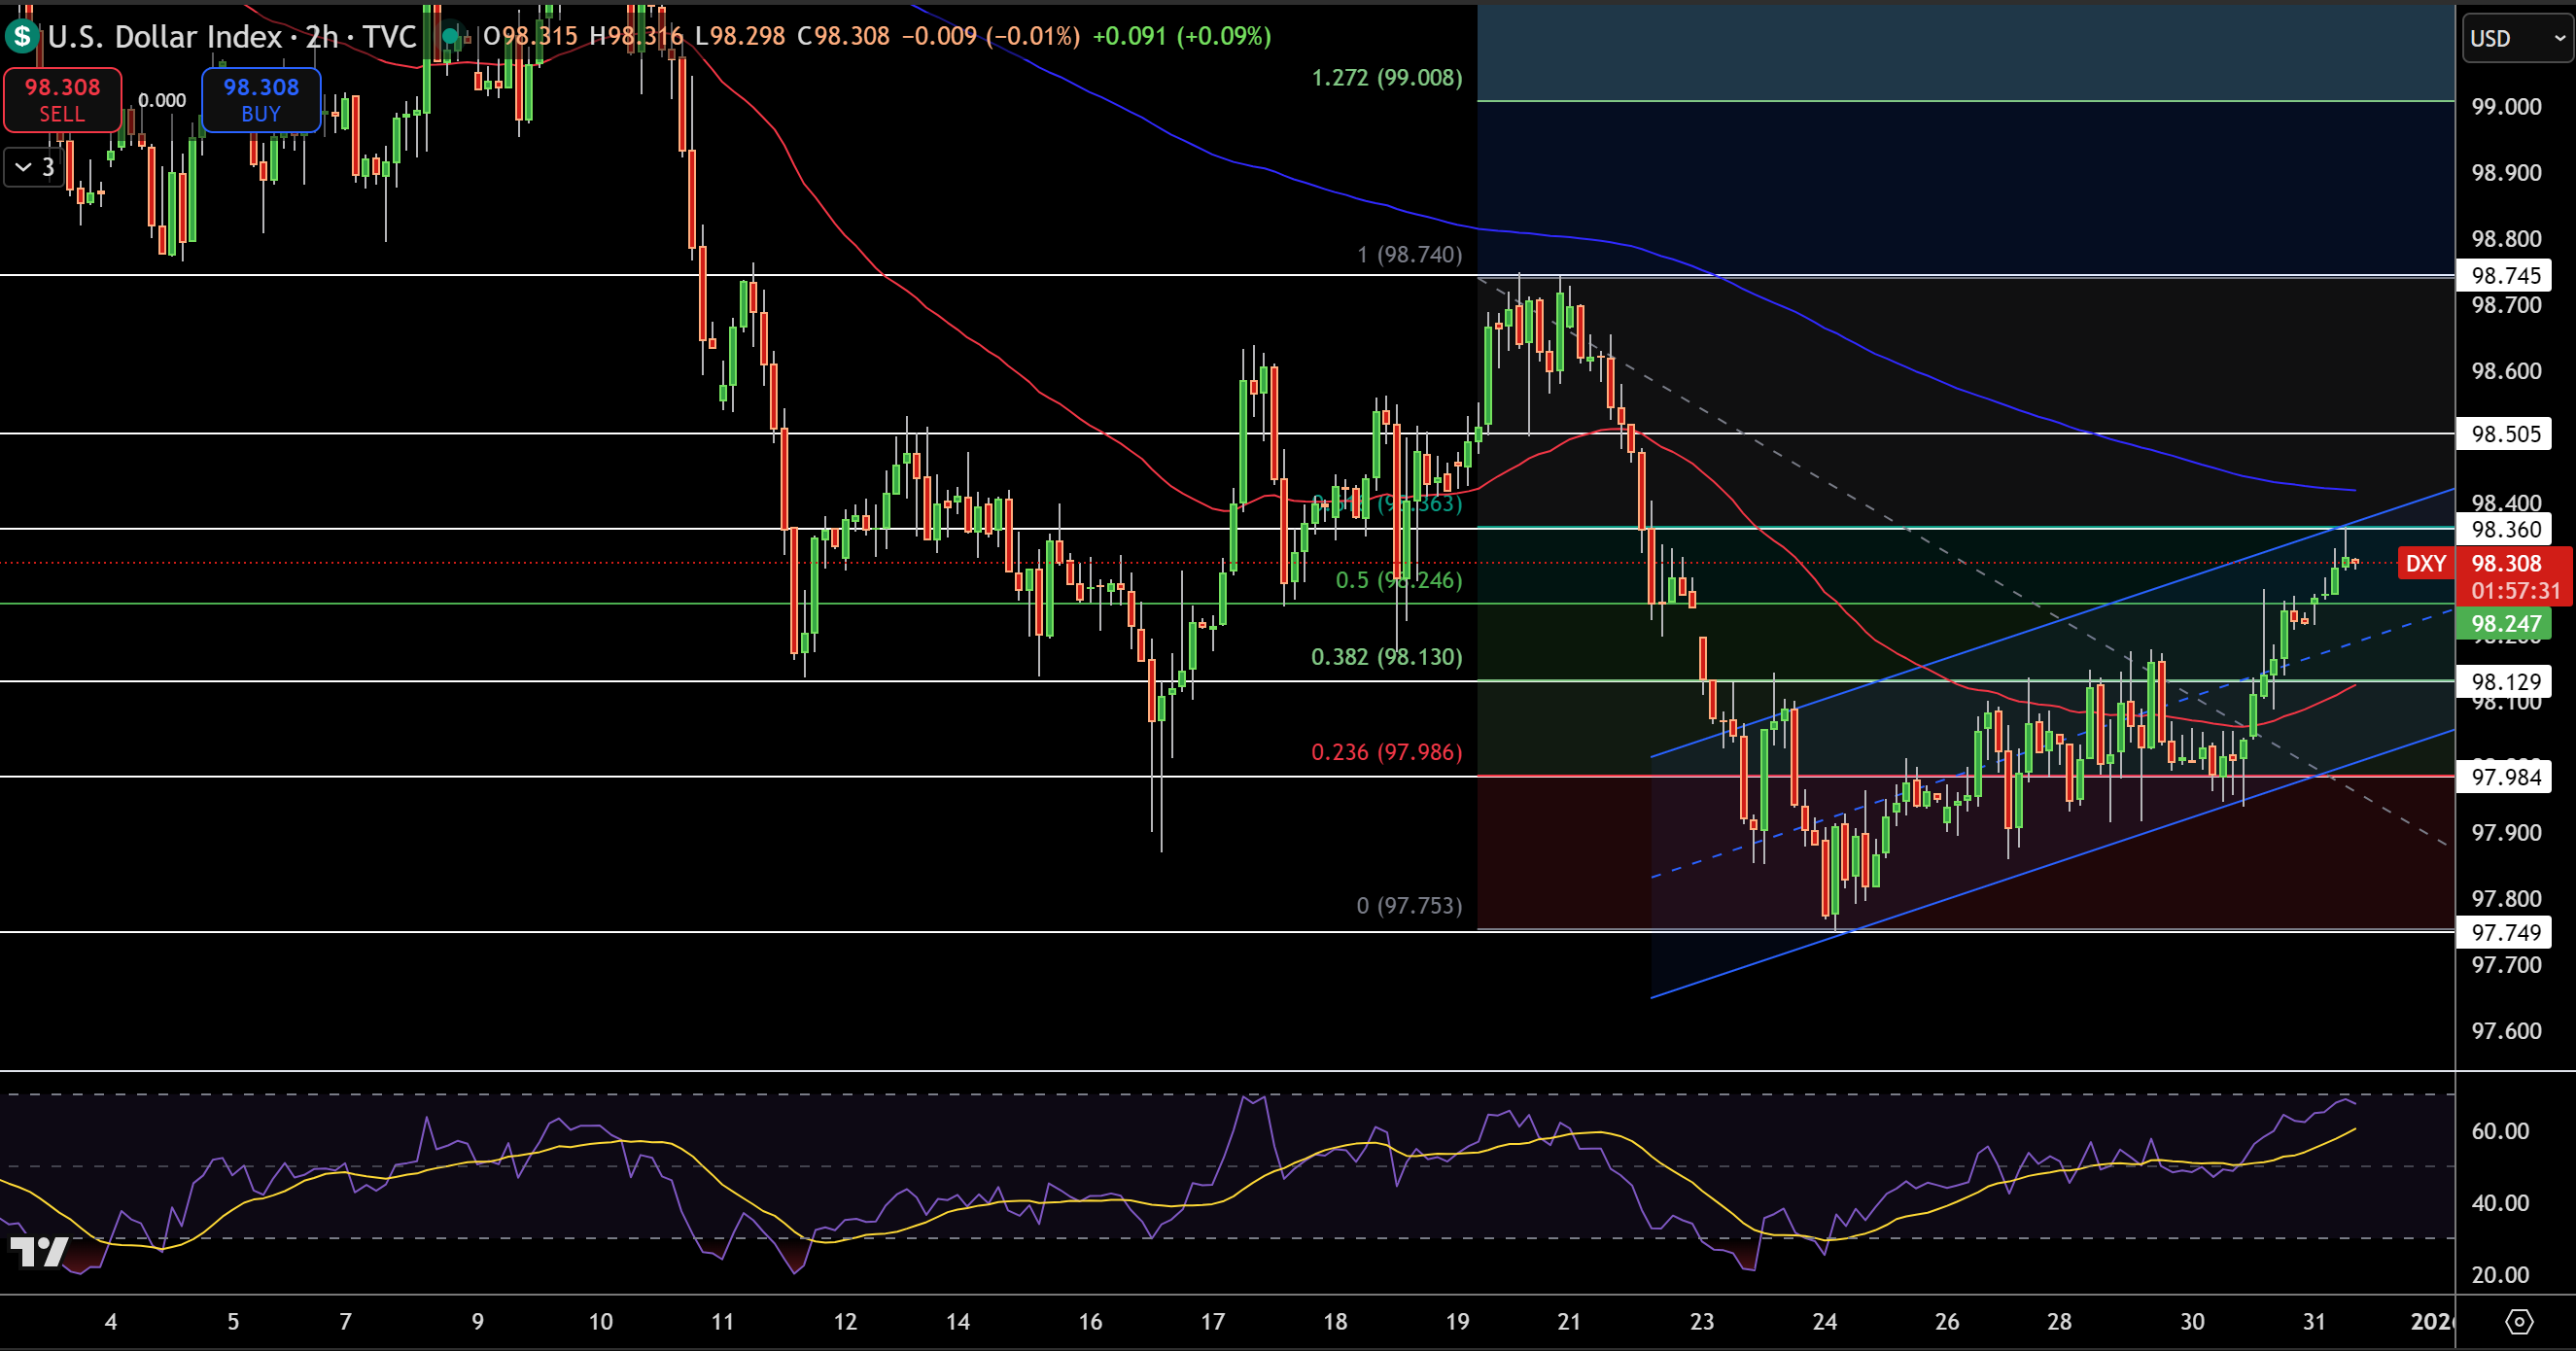Click the 98.308 SELL button
The width and height of the screenshot is (2576, 1351).
click(x=62, y=100)
